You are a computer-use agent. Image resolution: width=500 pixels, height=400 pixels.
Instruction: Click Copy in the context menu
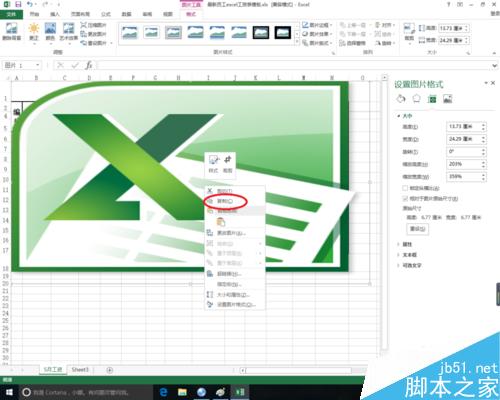click(x=235, y=201)
